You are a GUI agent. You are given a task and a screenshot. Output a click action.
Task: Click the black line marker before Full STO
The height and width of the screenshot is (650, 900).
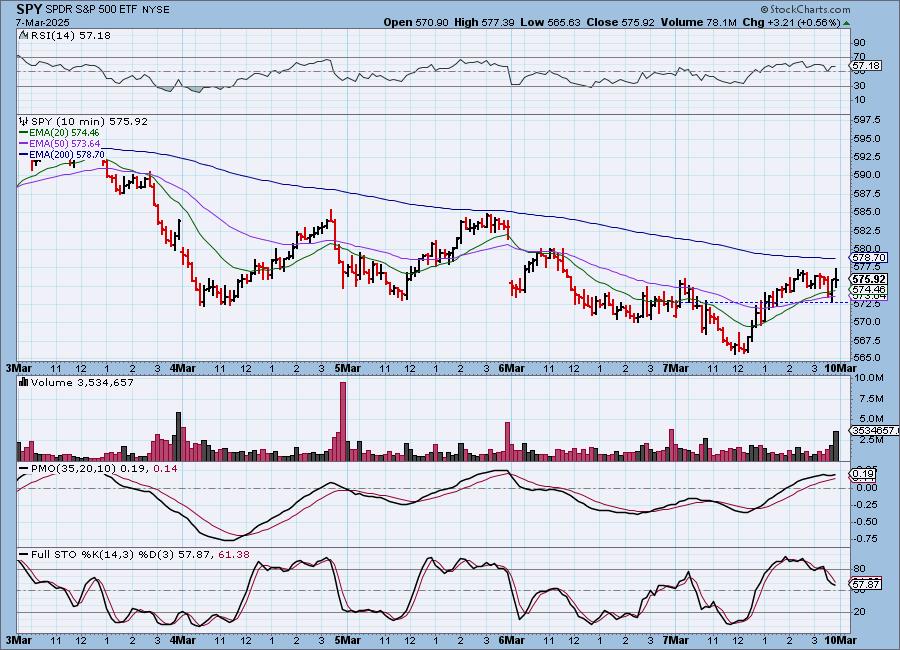(x=24, y=555)
